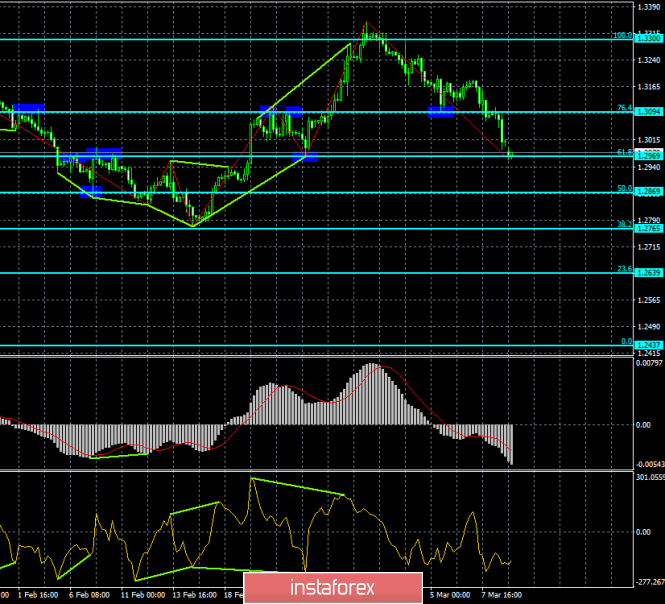Click the 11 Feb 00:00 time label
The image size is (665, 604).
(x=141, y=594)
